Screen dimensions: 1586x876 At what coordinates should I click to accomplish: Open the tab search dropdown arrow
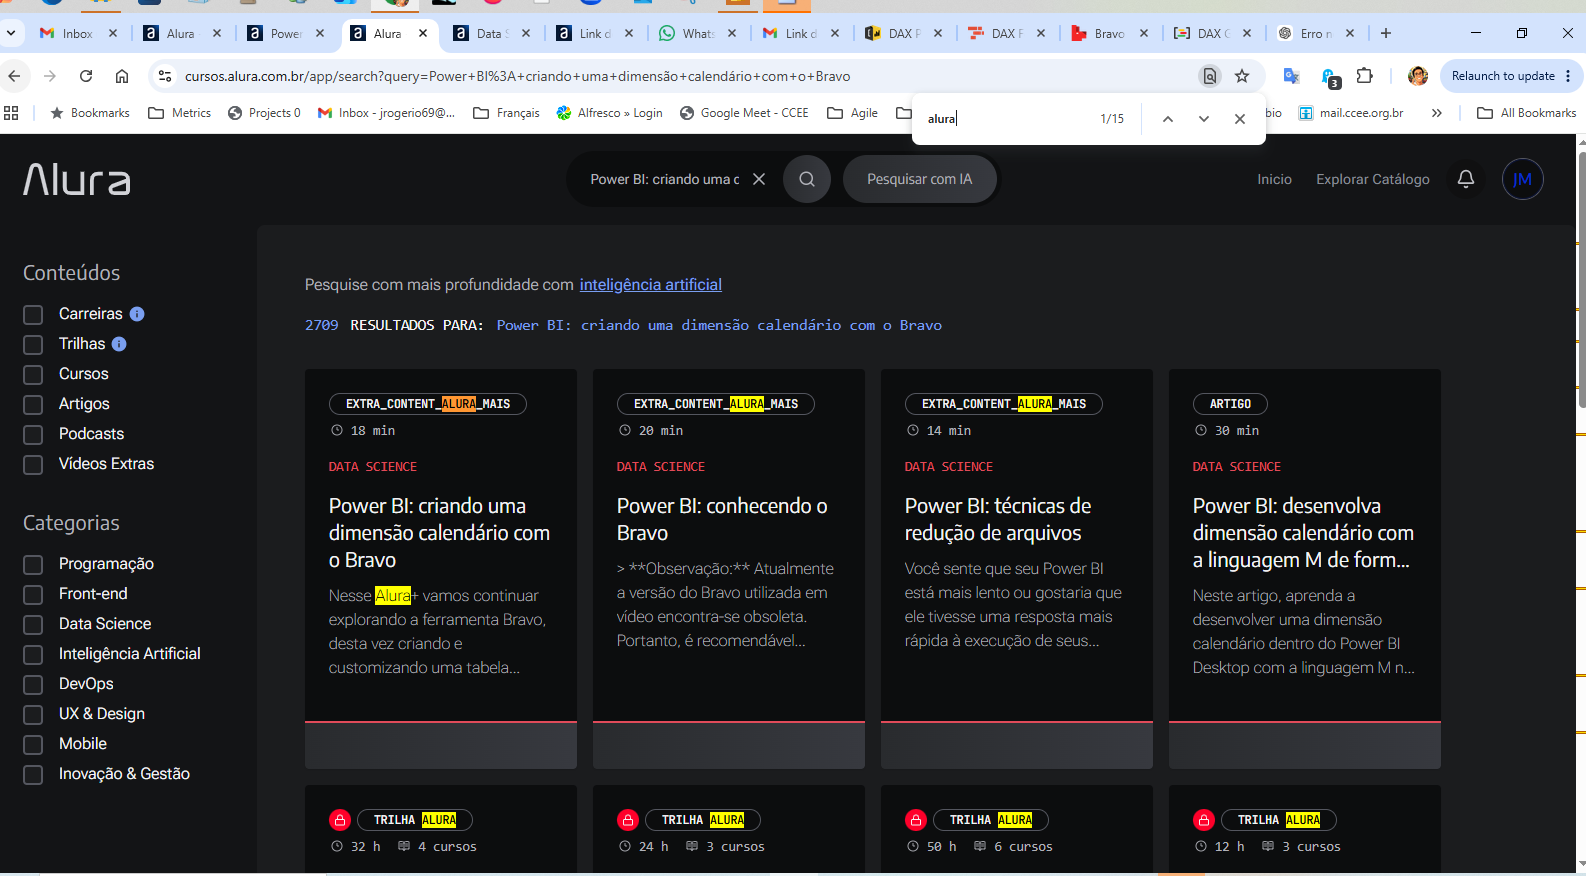click(x=11, y=33)
